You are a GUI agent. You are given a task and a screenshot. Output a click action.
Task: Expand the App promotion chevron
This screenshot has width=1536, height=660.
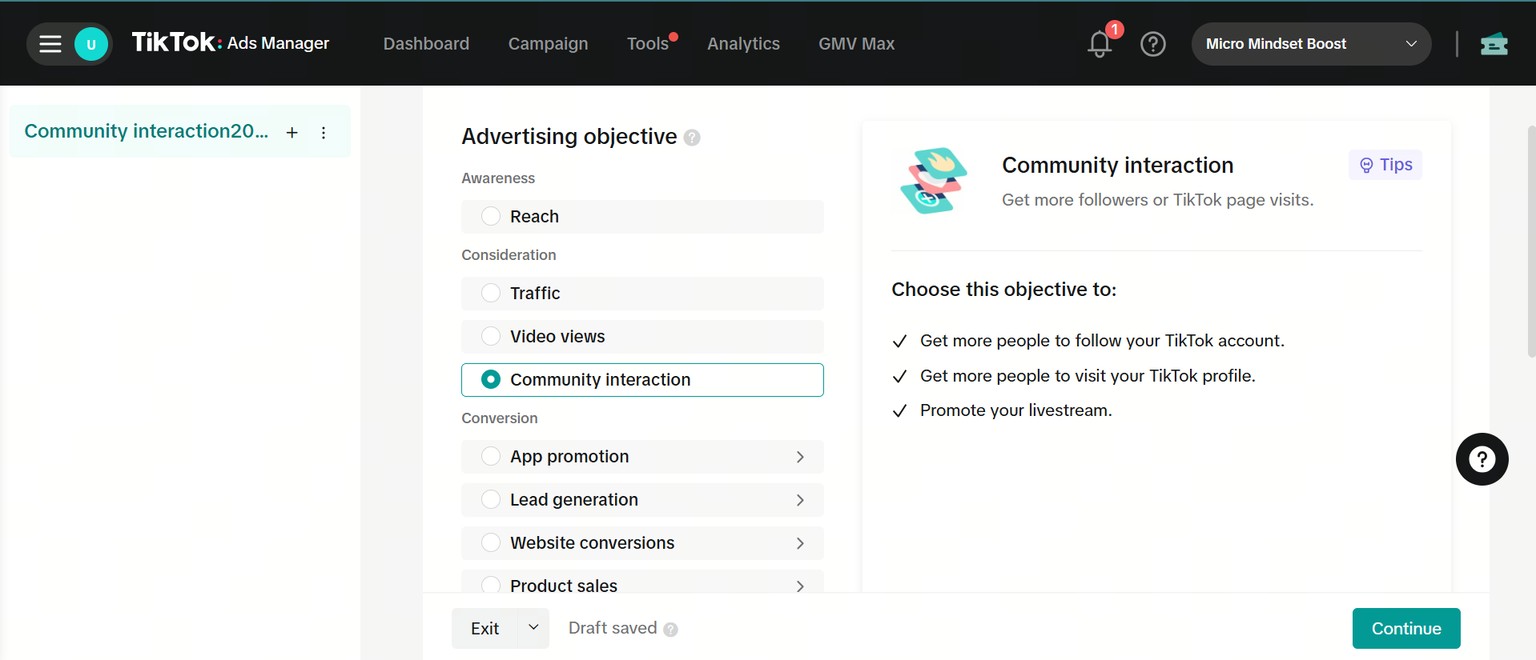[x=800, y=457]
